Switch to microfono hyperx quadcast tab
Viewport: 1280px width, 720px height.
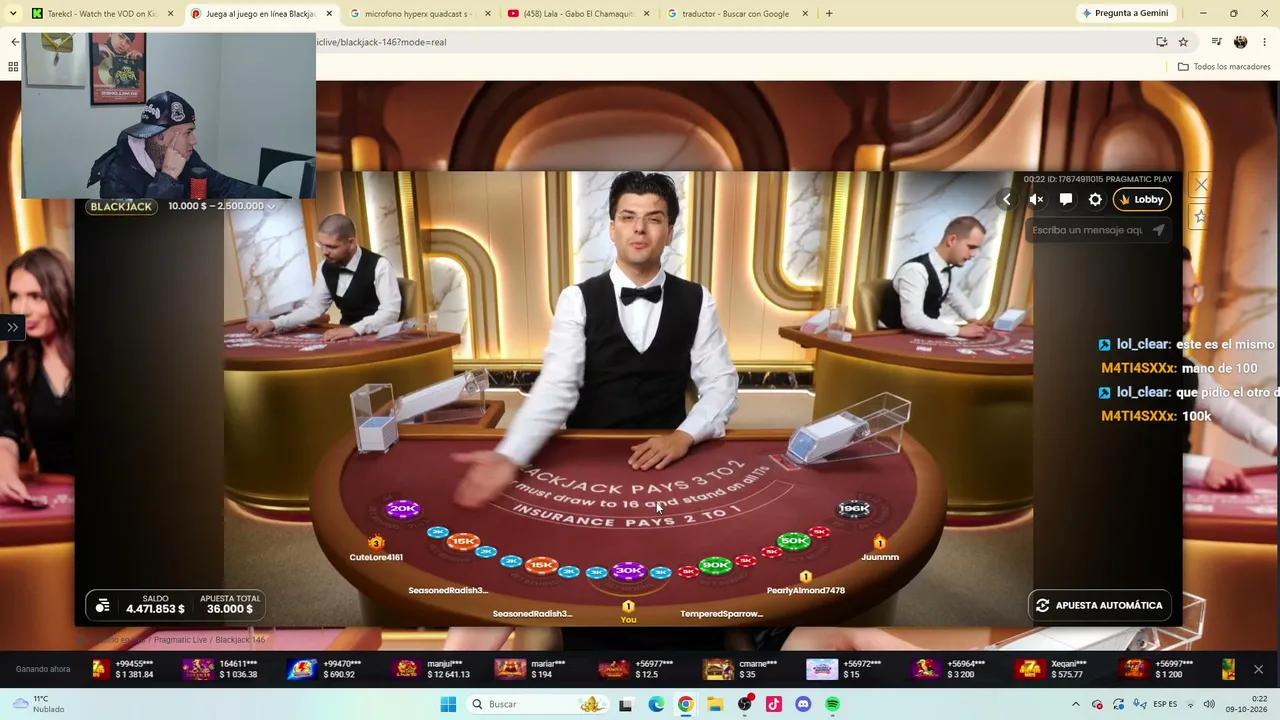point(418,14)
